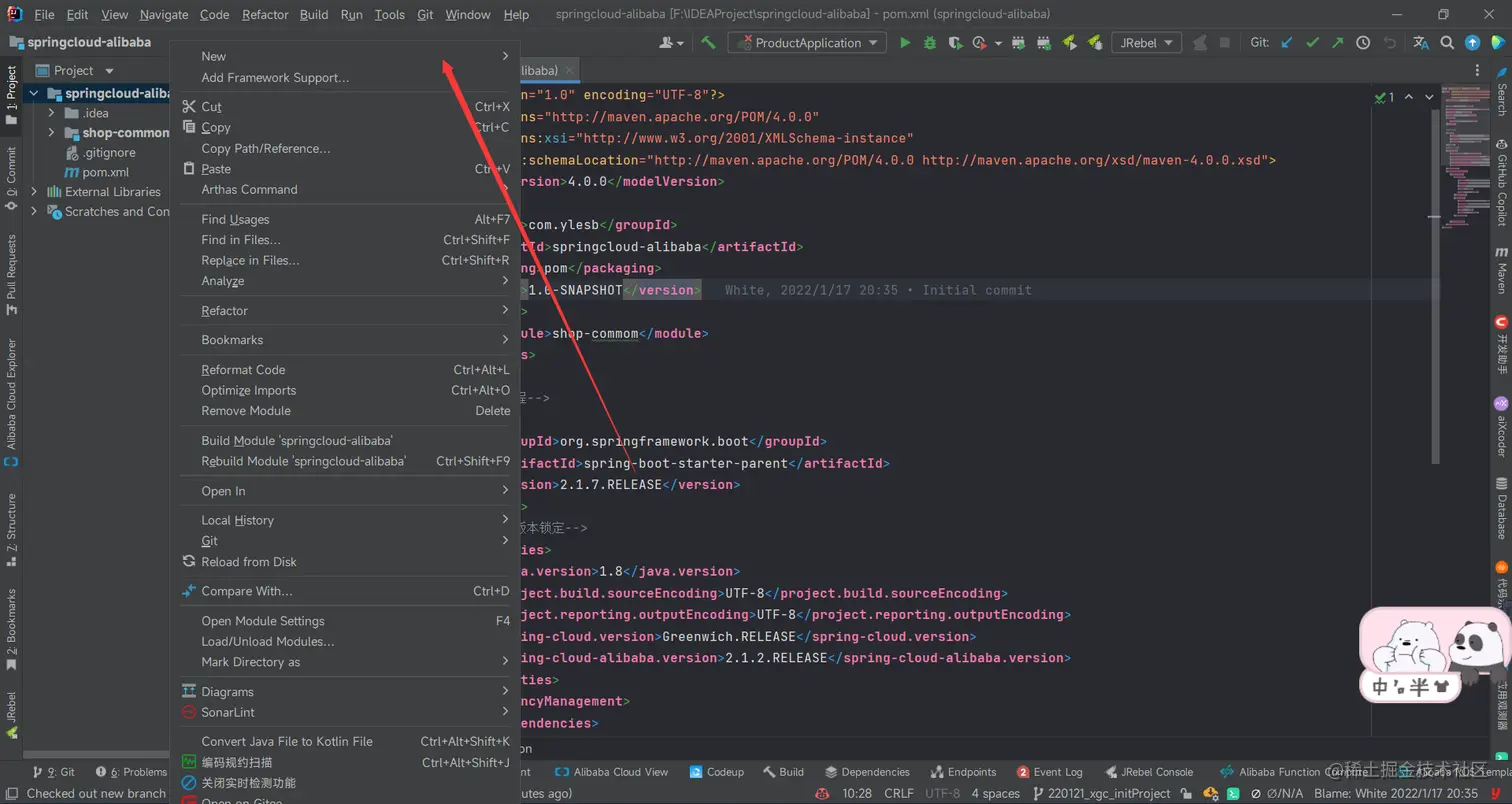Click the Build Project hammer icon

pos(708,43)
